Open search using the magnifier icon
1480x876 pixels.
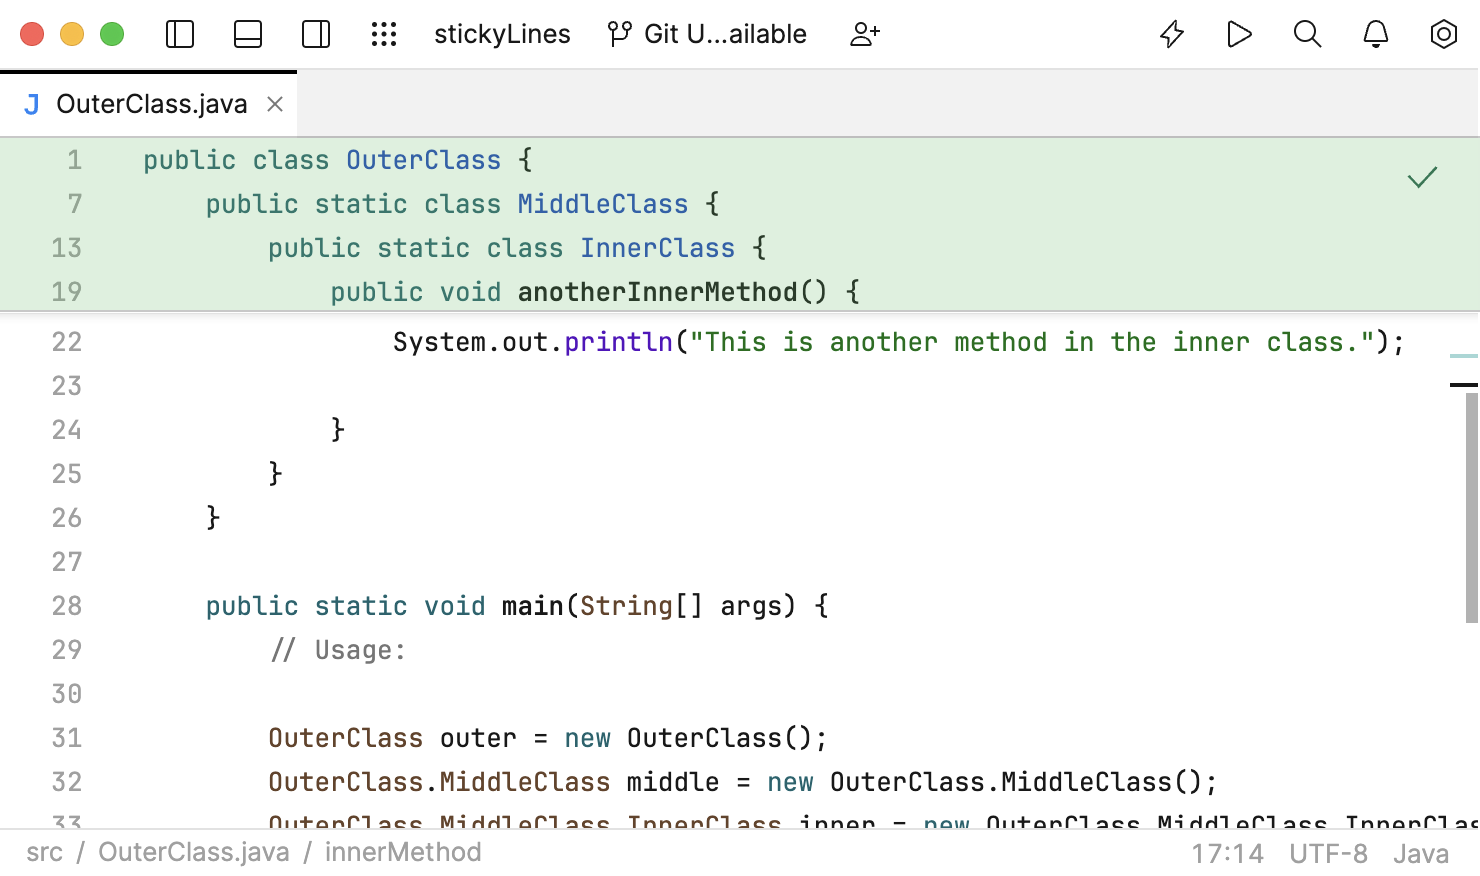1307,34
